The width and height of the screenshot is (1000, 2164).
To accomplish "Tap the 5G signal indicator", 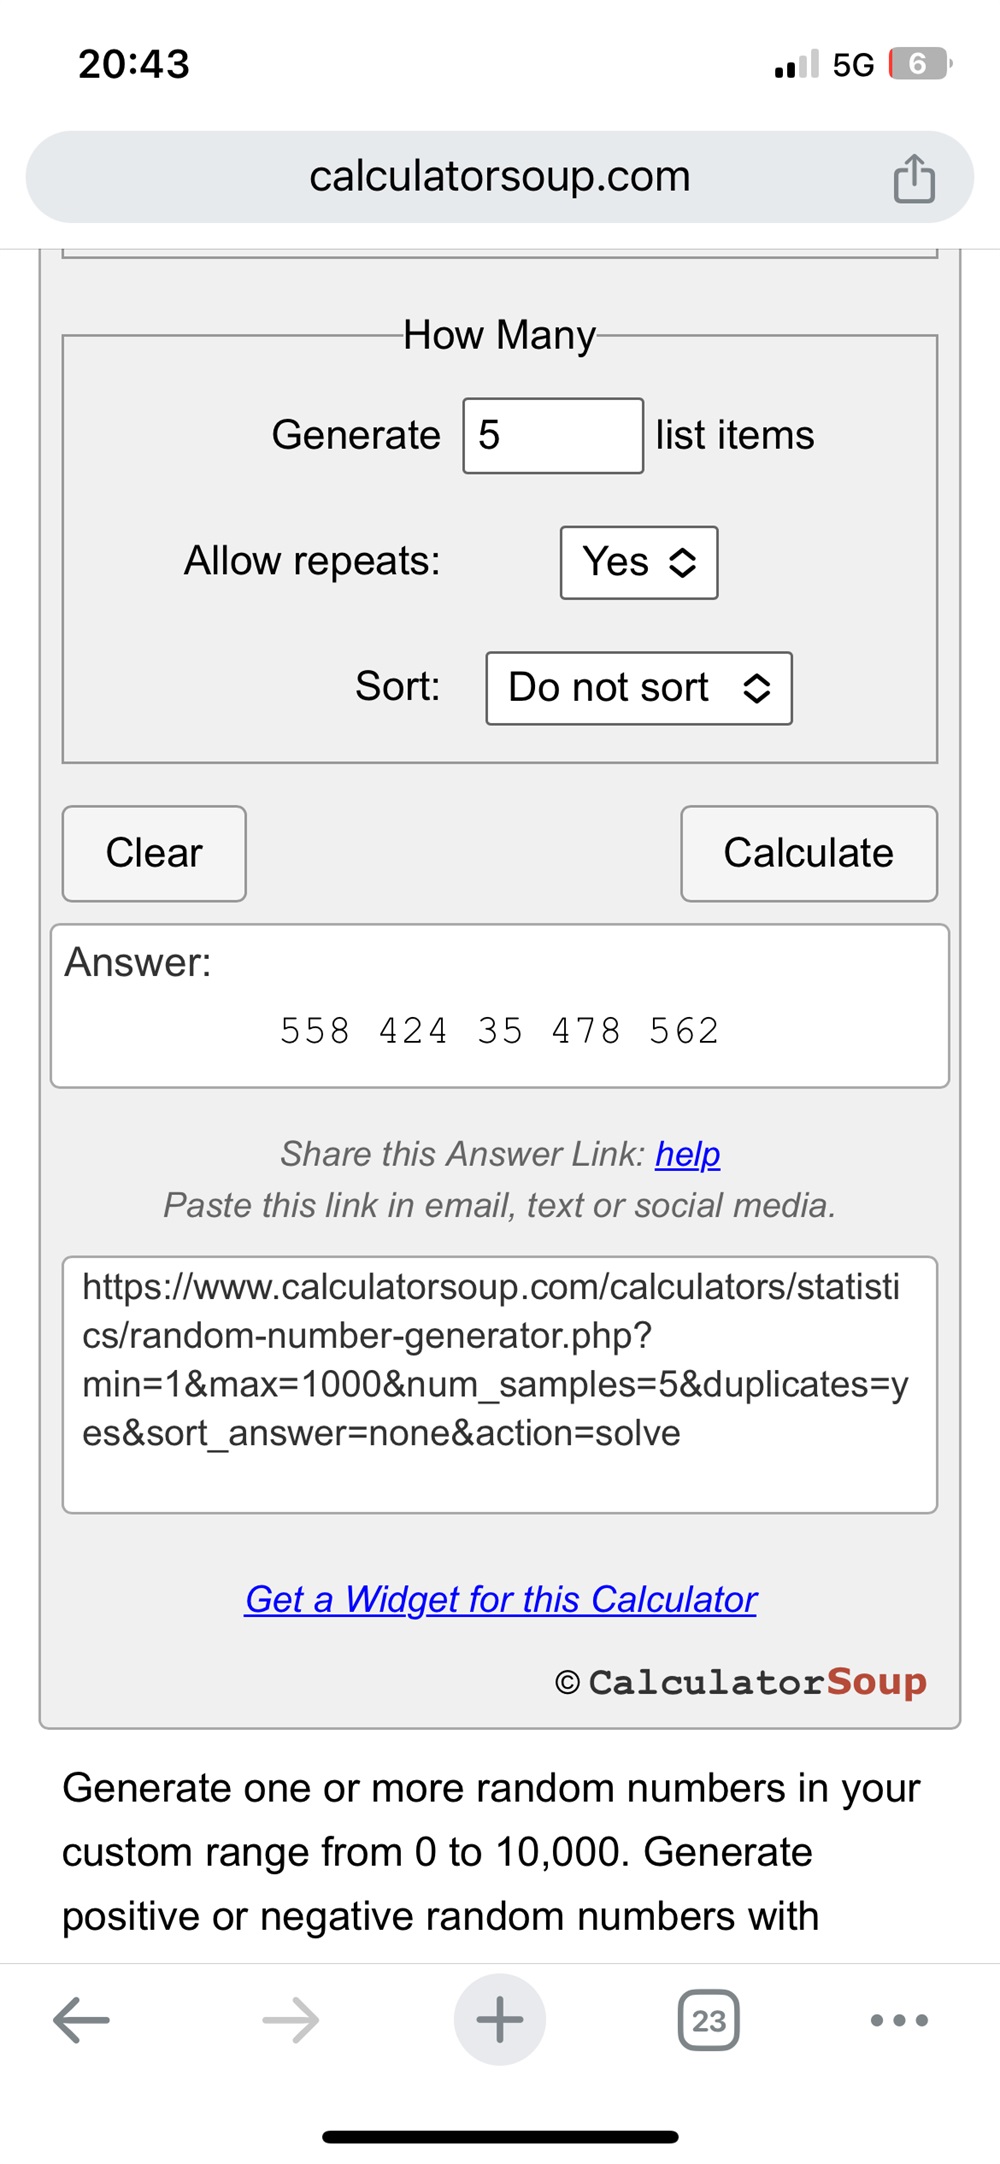I will [853, 65].
